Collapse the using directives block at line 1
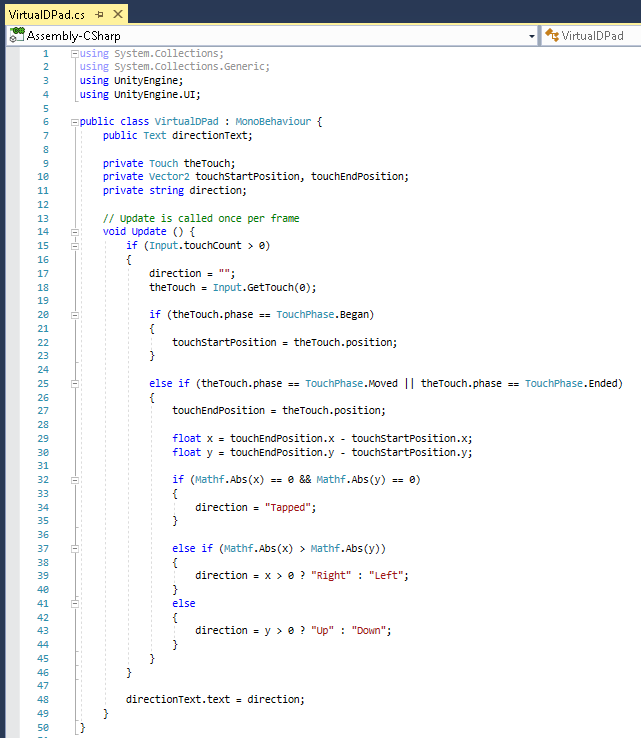Viewport: 641px width, 738px height. pos(74,53)
